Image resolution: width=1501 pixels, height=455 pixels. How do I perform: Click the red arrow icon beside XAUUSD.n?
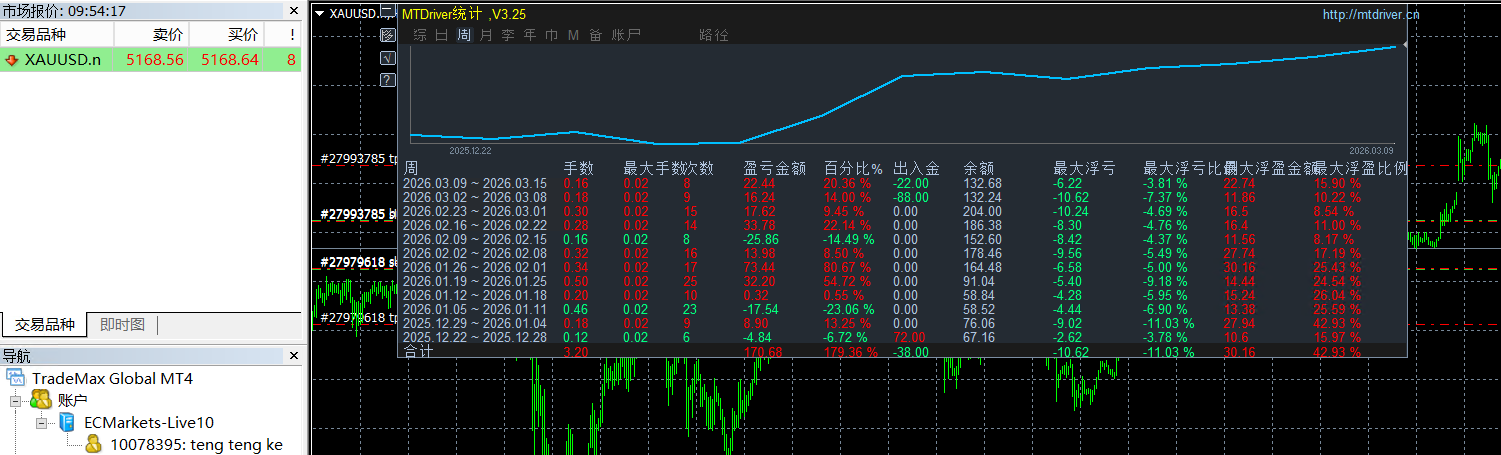click(x=12, y=60)
